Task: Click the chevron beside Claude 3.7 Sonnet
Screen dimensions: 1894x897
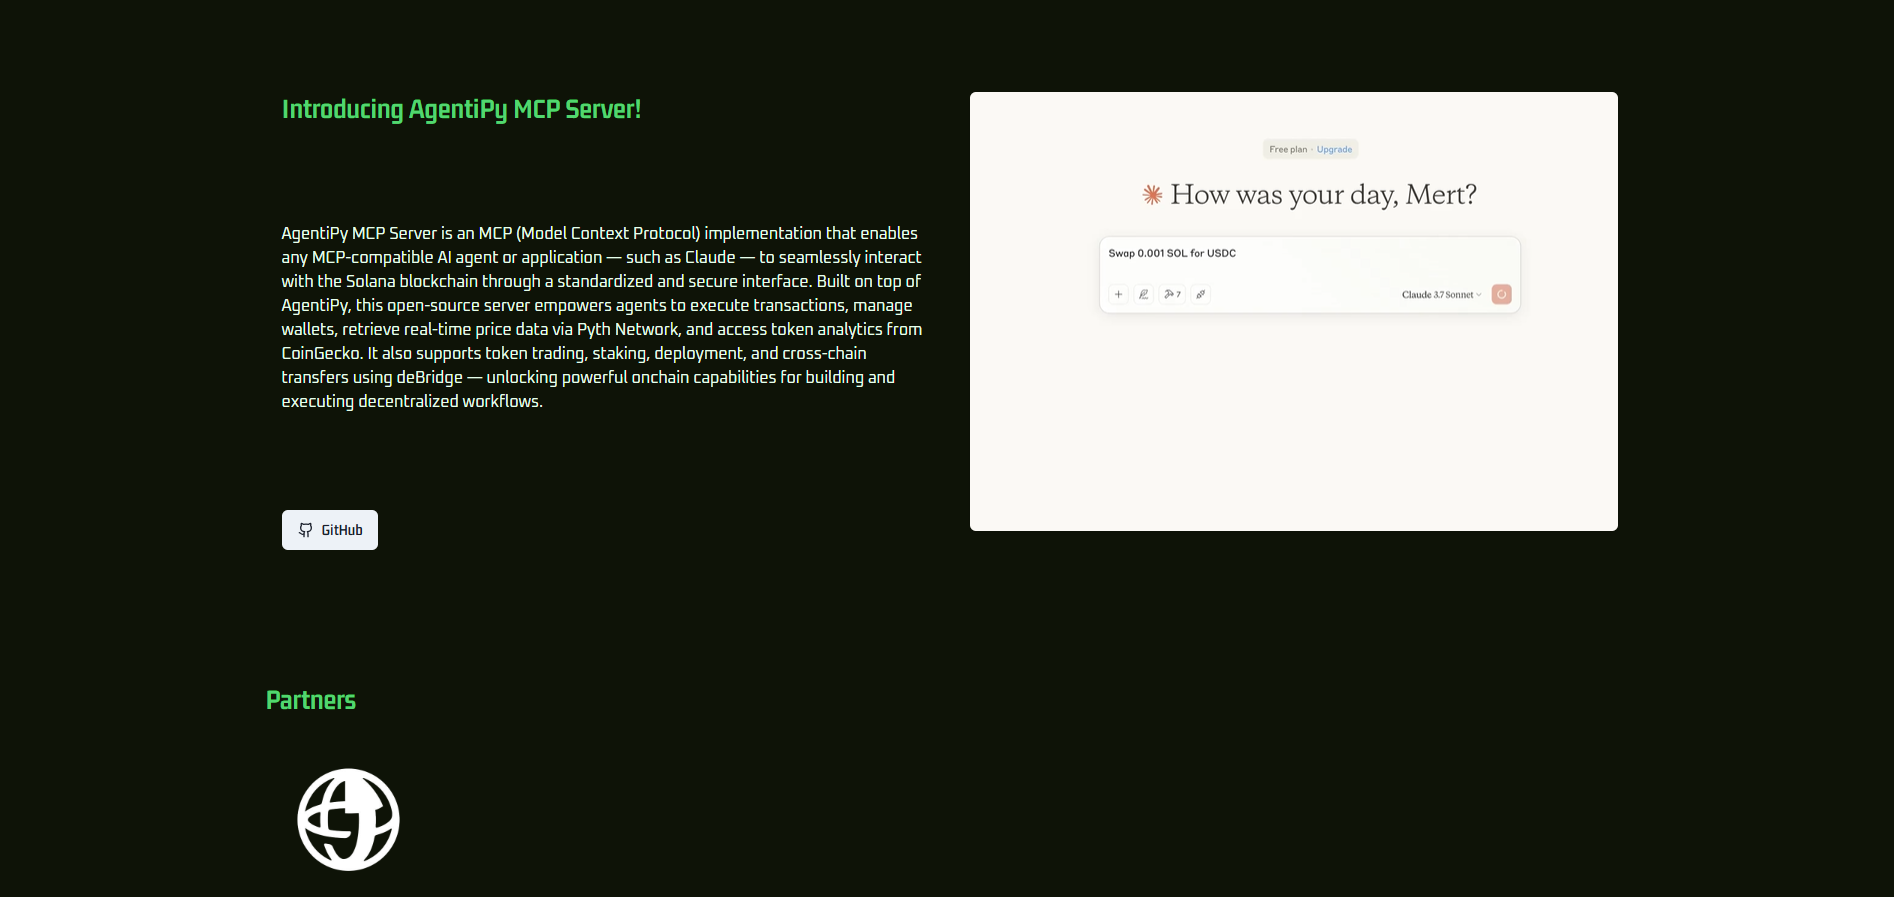Action: (1479, 295)
